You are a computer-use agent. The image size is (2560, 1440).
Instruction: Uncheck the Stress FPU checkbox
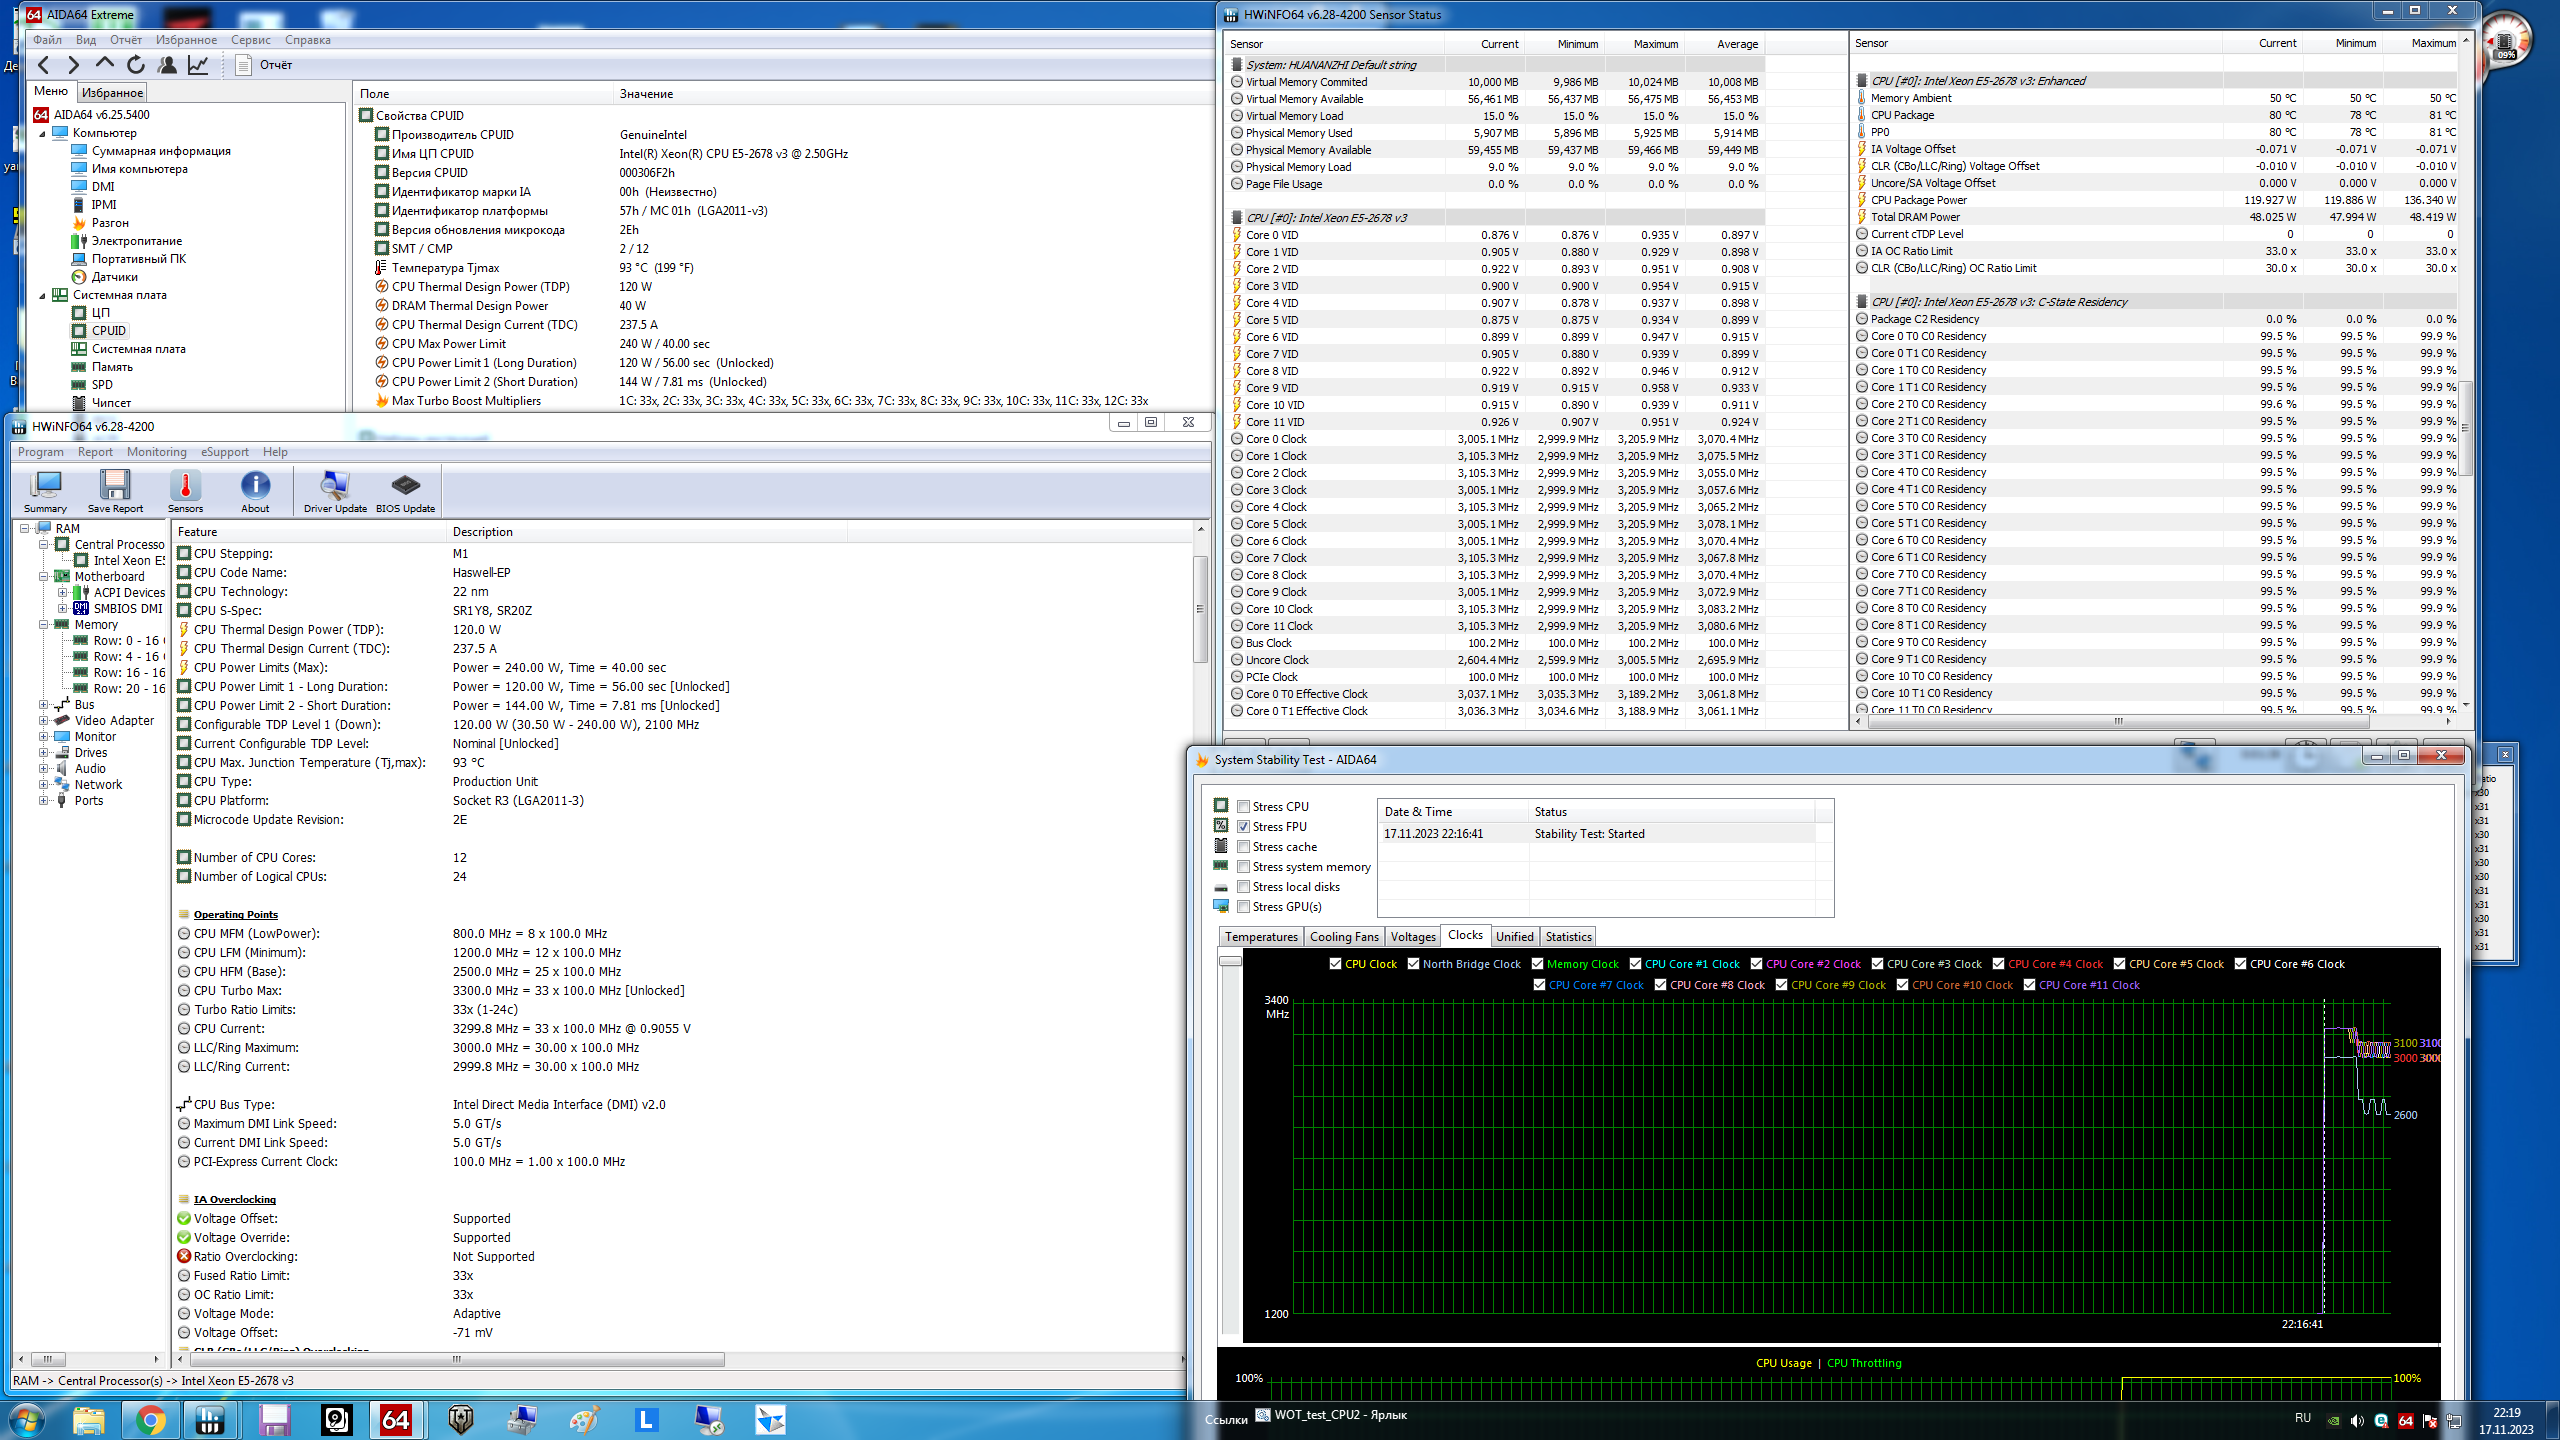1243,827
